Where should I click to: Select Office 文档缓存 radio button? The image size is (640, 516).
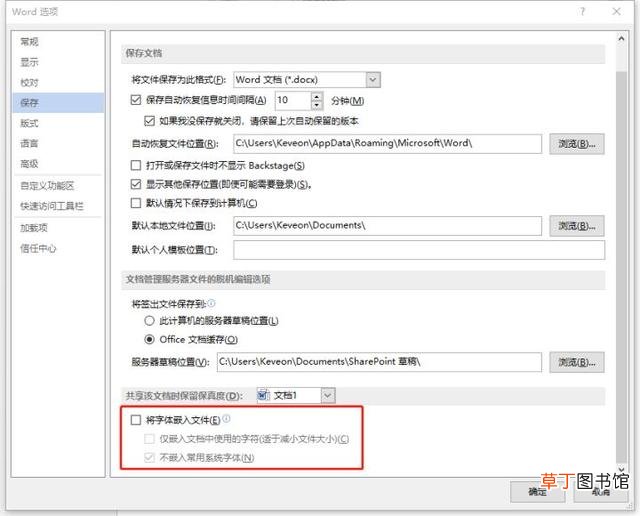[149, 339]
